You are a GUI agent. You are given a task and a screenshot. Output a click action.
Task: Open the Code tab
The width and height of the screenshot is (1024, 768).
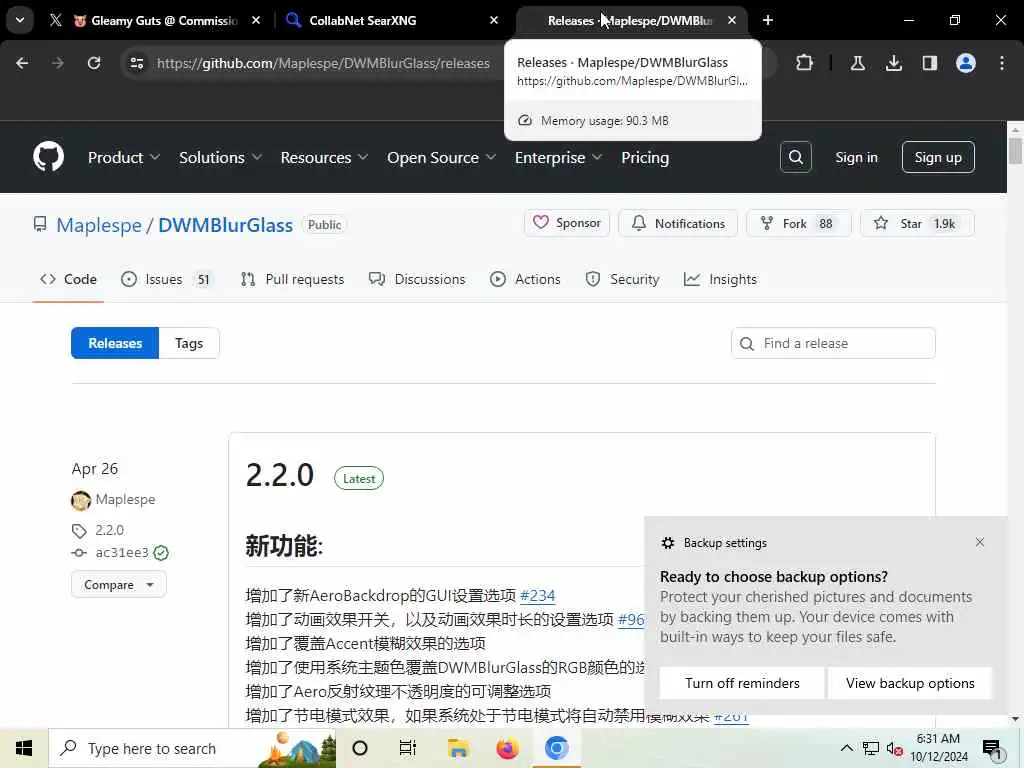pyautogui.click(x=68, y=280)
